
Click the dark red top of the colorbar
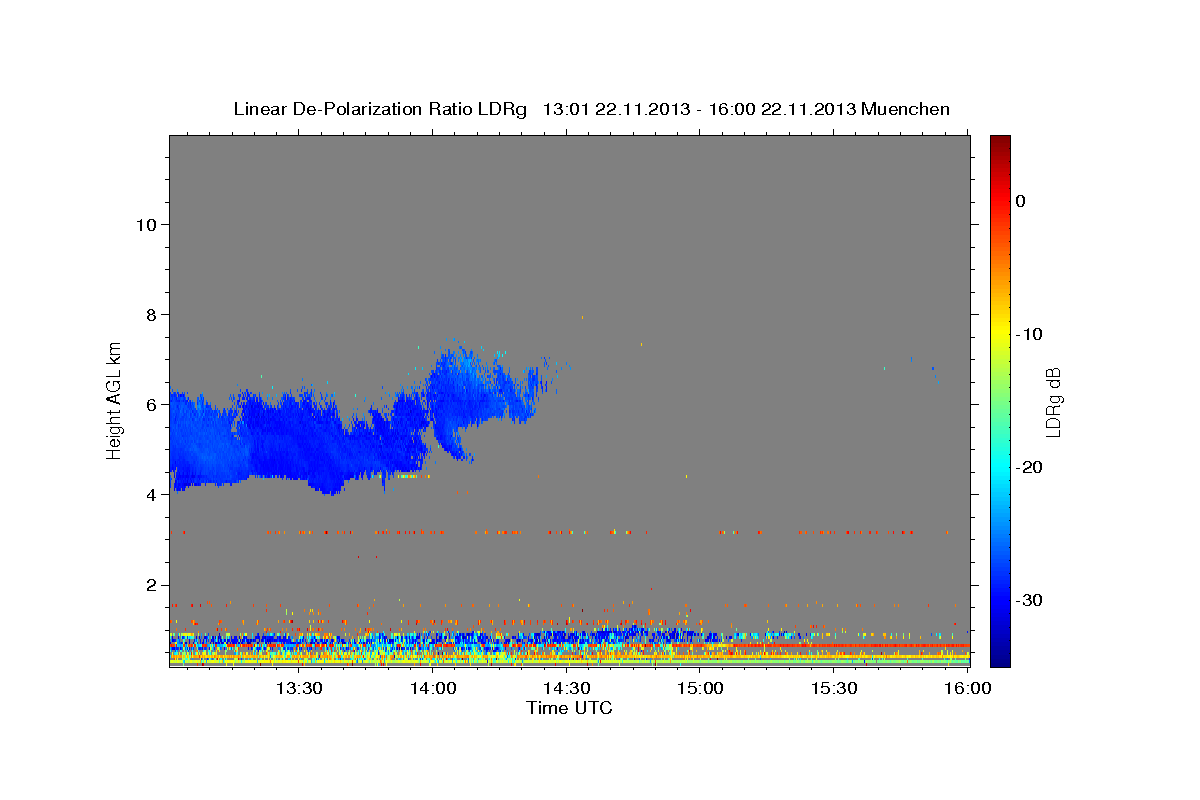tap(1000, 145)
